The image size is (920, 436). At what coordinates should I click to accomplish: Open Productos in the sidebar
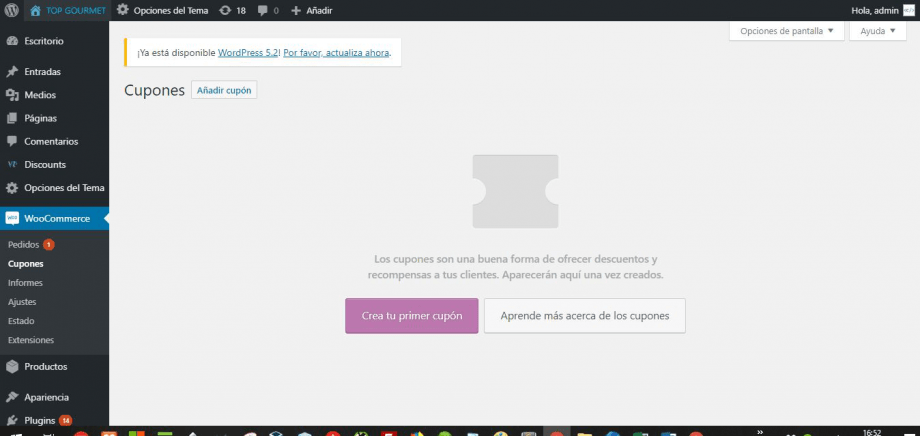pyautogui.click(x=45, y=367)
